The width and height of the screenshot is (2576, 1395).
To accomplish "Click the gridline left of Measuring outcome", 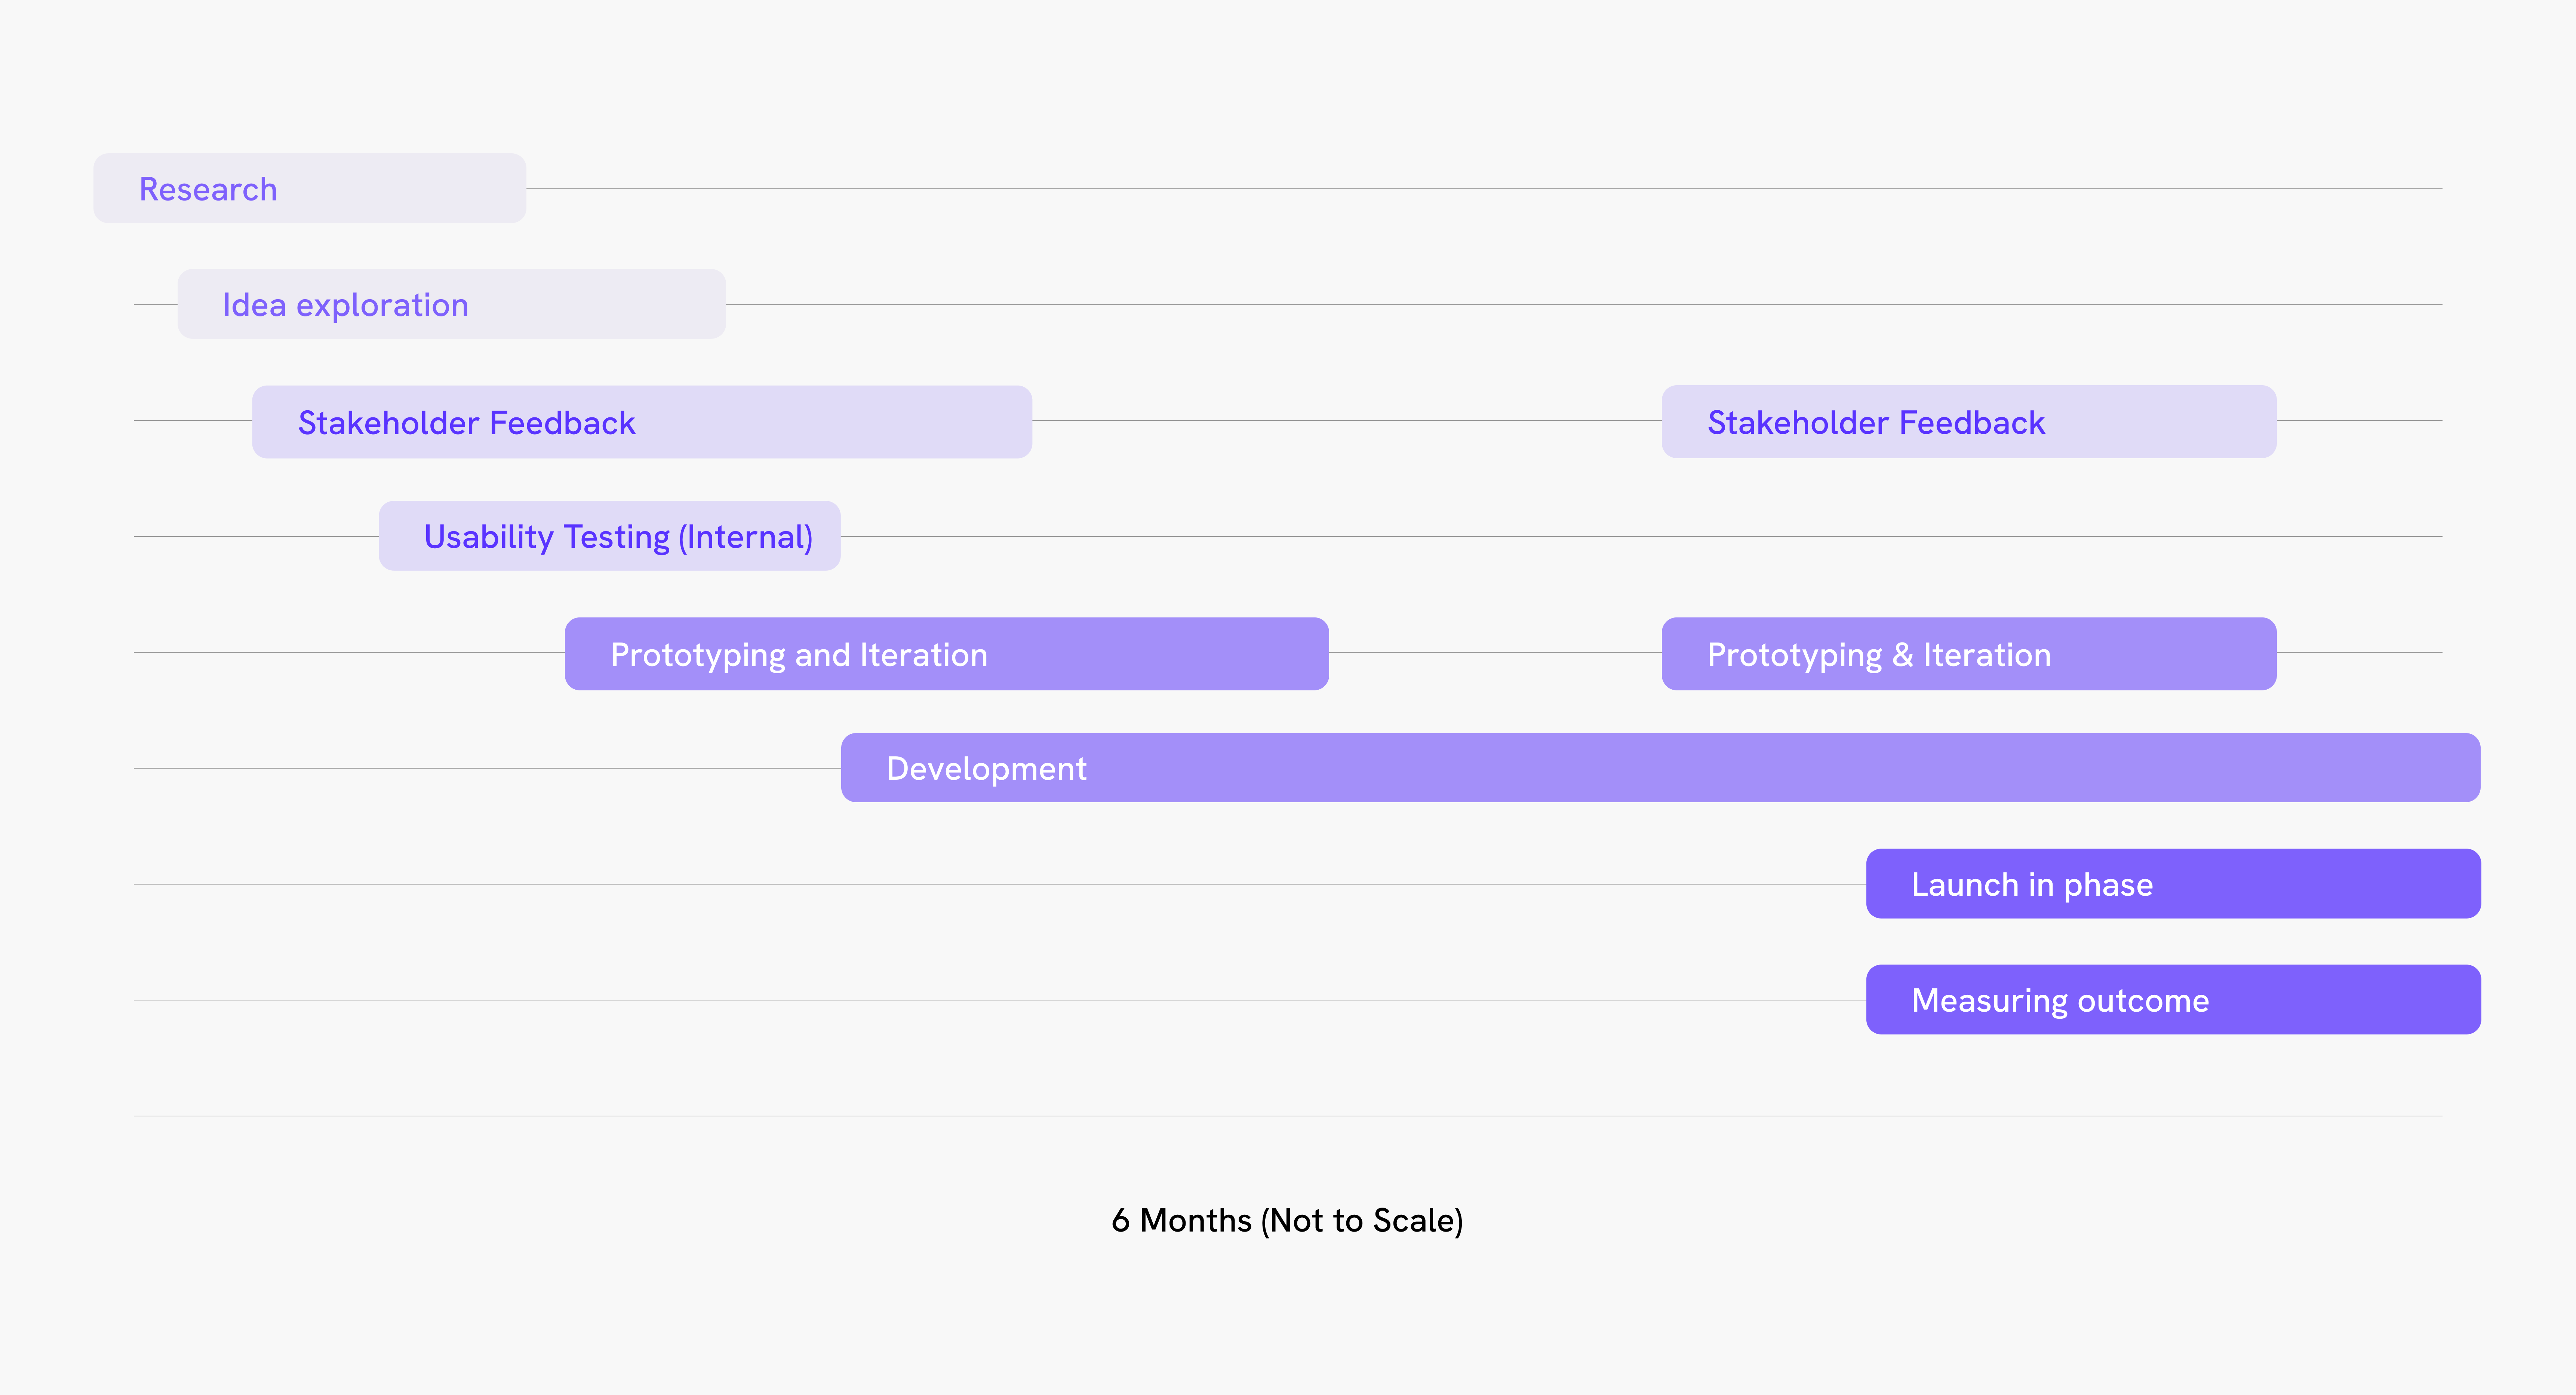I will (1000, 1000).
